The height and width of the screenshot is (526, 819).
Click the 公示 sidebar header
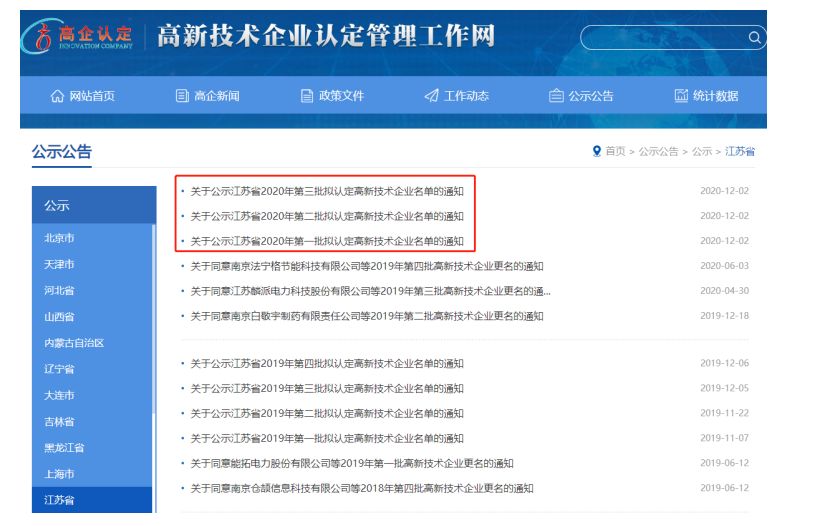[x=94, y=205]
